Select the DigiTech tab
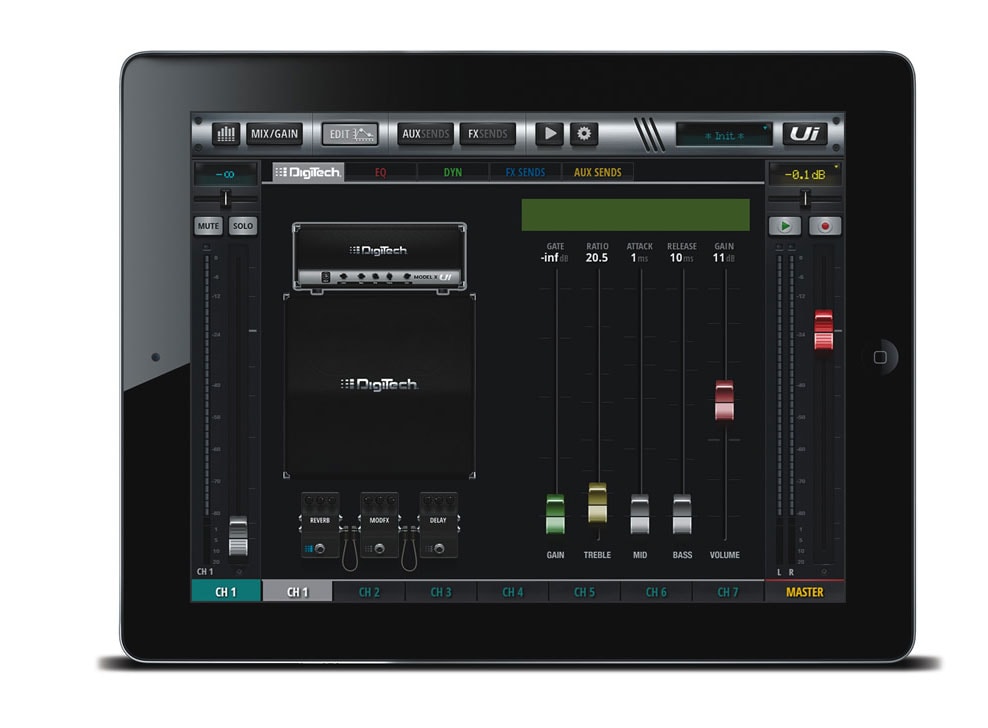Screen dimensions: 988x728 tap(308, 172)
